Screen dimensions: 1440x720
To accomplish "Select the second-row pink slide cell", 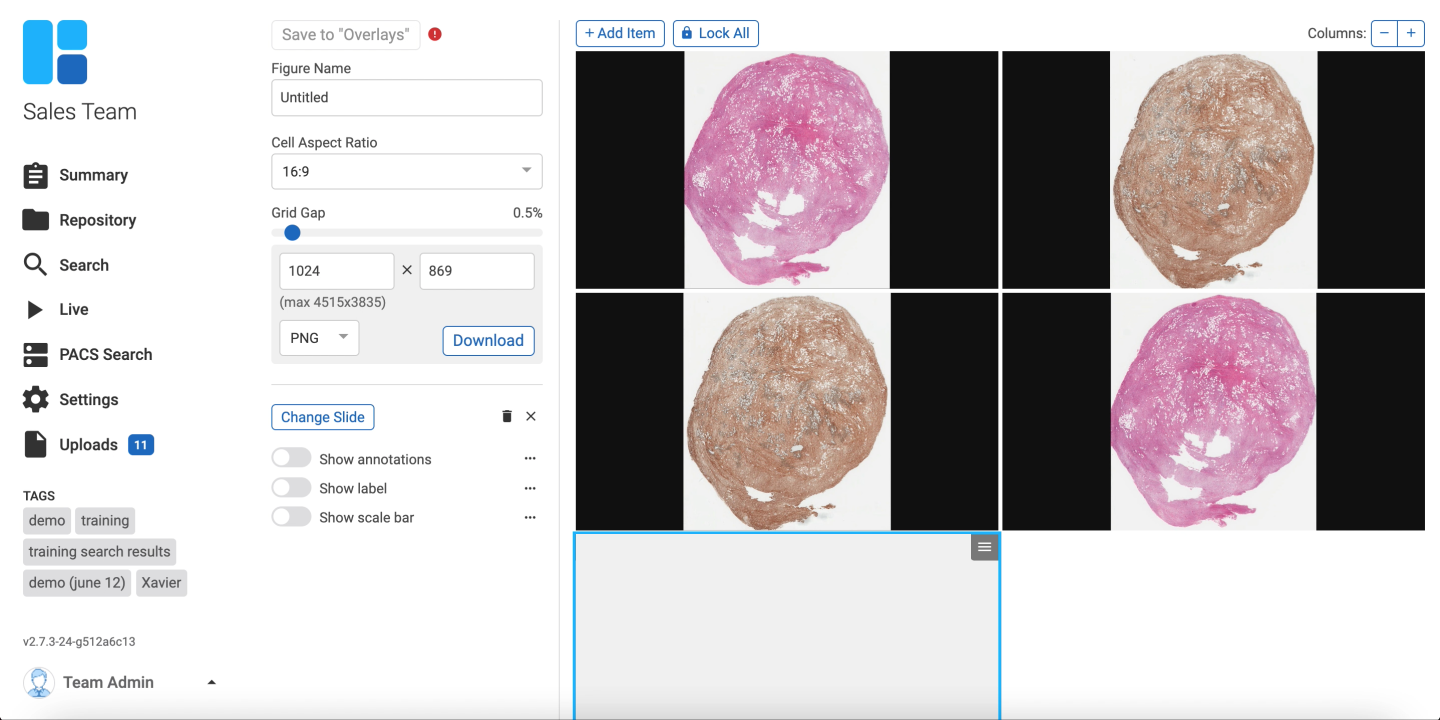I will (1213, 411).
